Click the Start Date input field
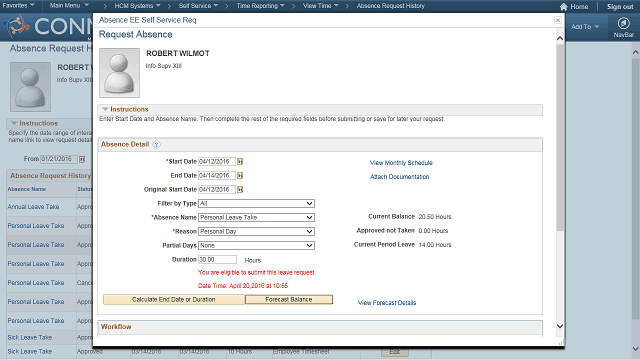Viewport: 640px width, 360px height. (x=217, y=162)
